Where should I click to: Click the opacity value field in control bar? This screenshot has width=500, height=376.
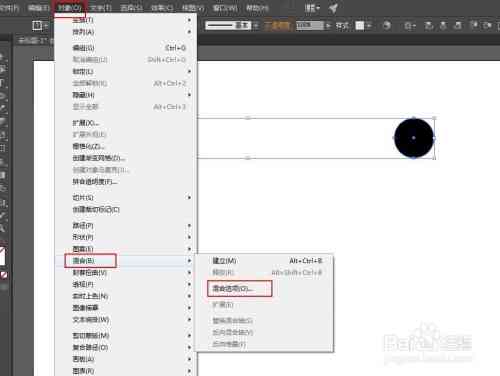[310, 25]
